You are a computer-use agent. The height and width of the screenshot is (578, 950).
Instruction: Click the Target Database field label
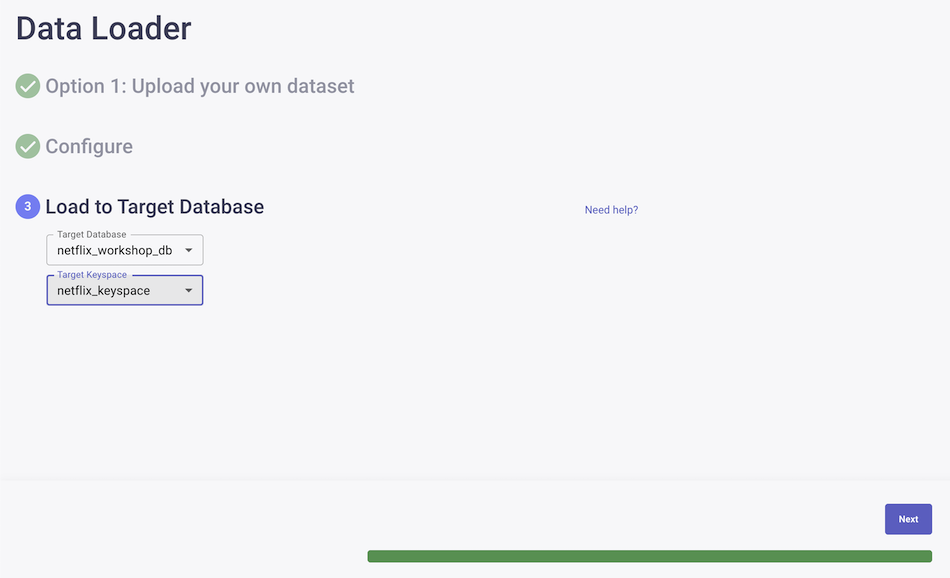click(91, 234)
